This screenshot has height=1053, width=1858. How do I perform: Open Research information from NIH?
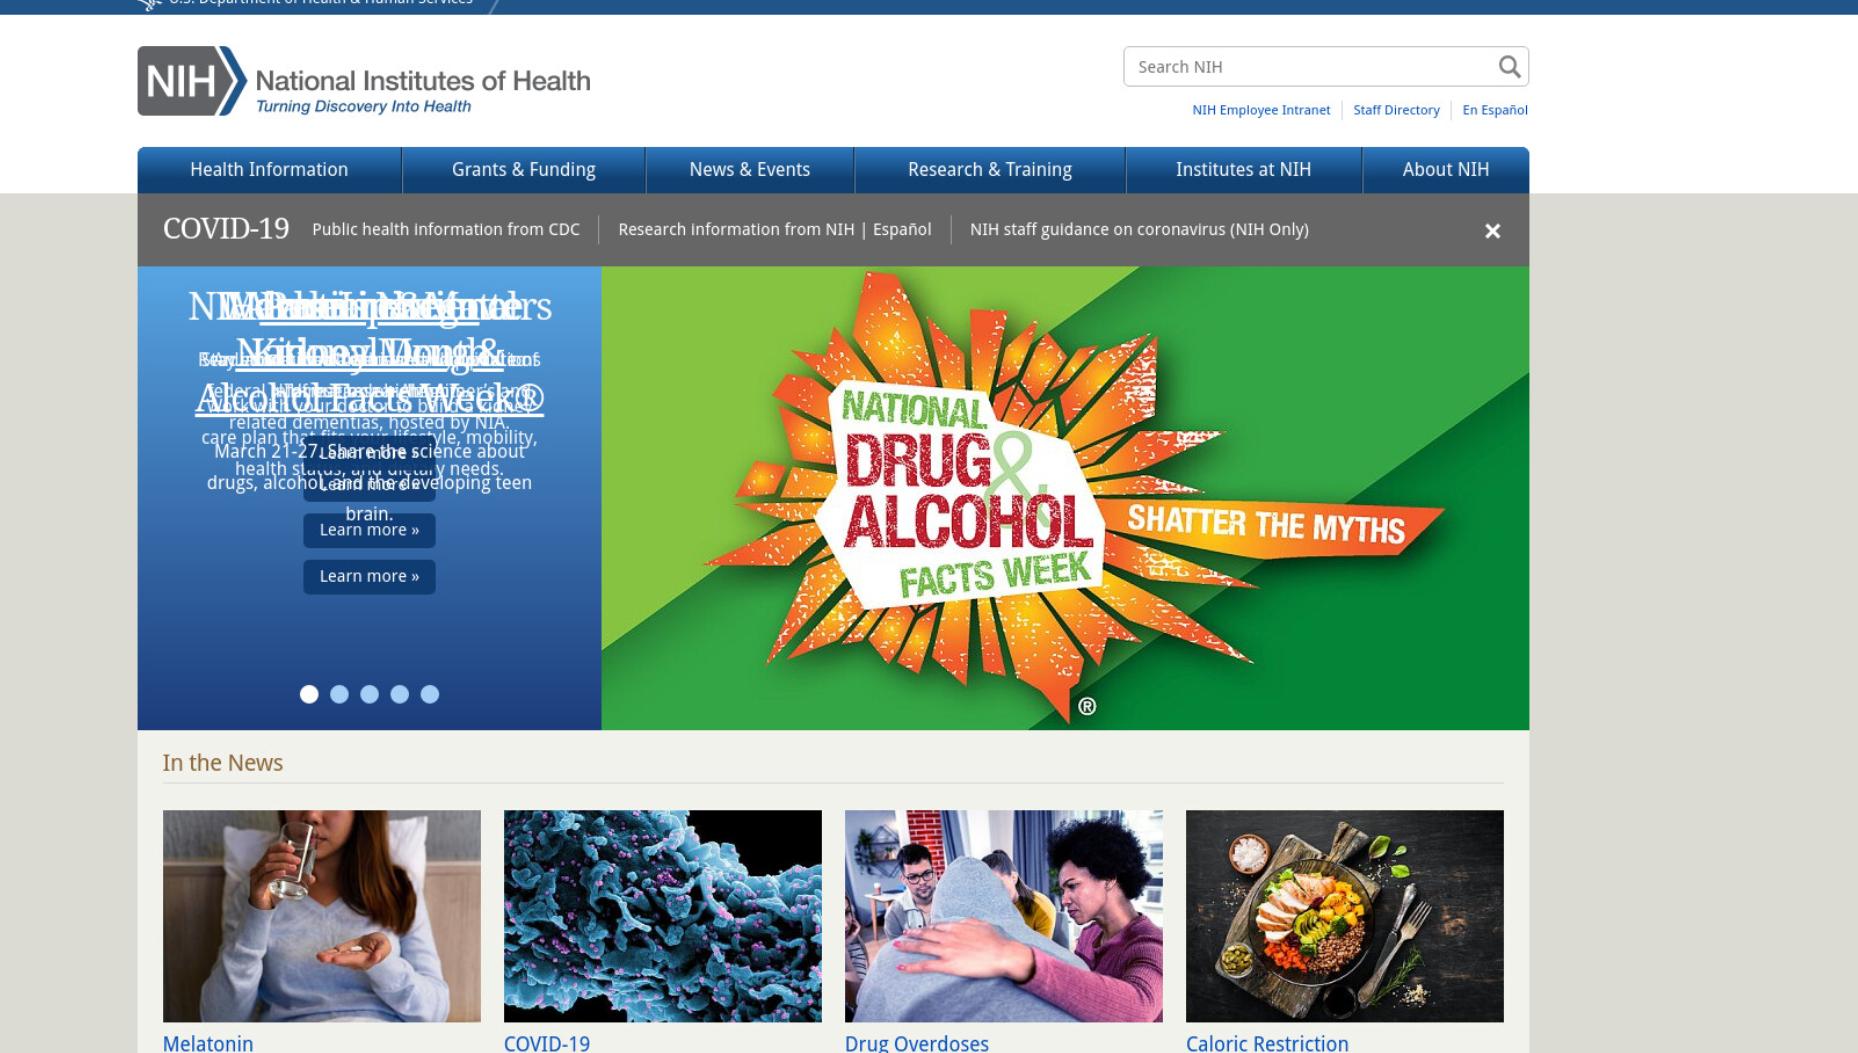click(x=736, y=230)
